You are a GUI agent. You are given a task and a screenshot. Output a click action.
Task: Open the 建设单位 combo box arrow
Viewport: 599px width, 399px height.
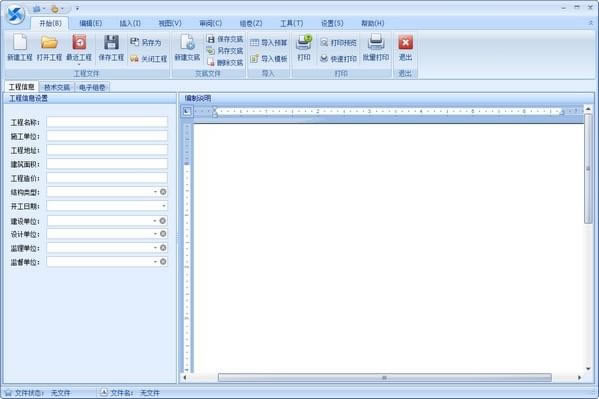155,221
